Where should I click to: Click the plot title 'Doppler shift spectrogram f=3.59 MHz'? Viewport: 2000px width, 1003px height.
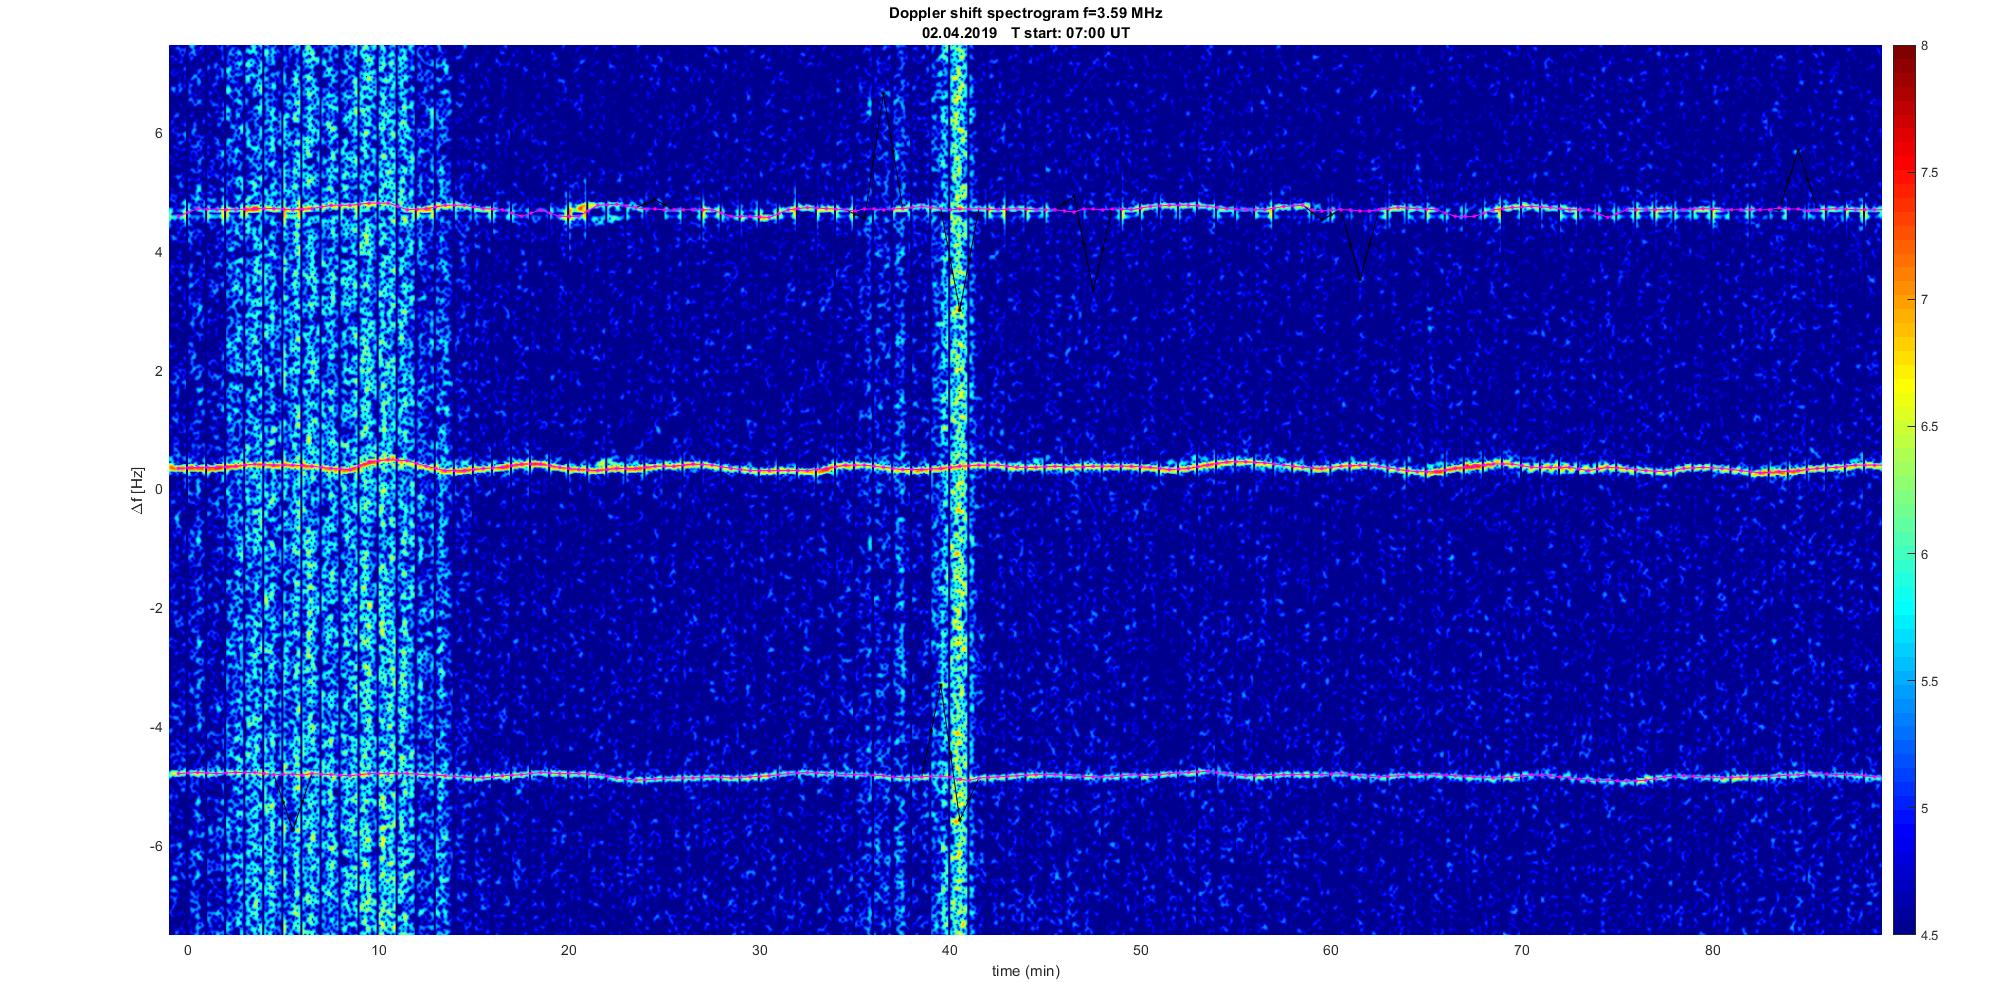coord(1025,13)
